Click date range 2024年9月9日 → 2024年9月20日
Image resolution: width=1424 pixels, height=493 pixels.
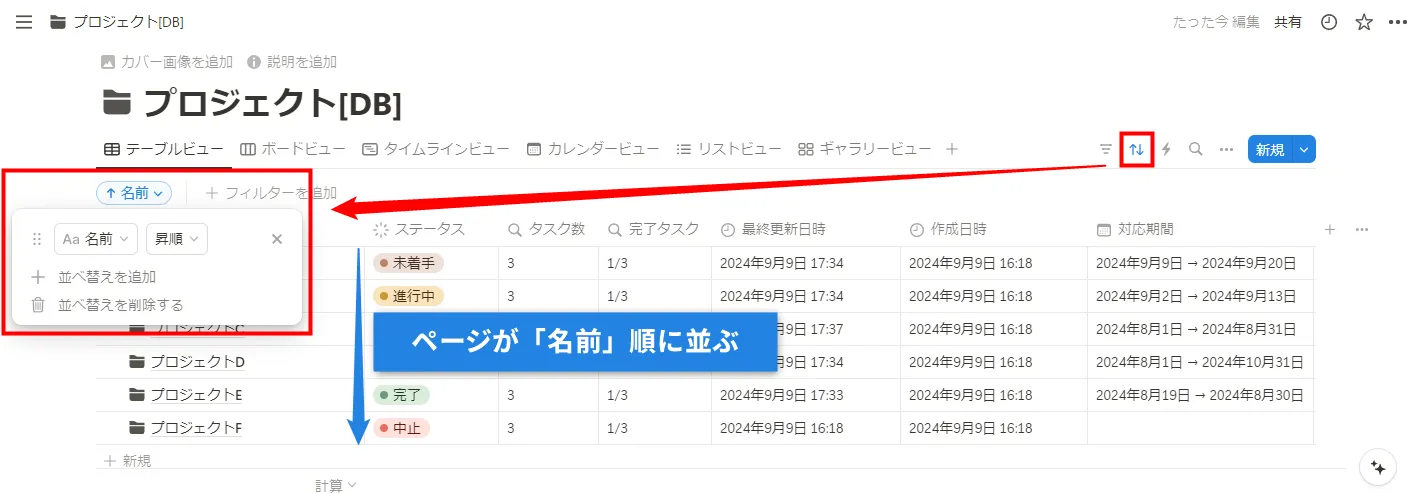[x=1196, y=263]
